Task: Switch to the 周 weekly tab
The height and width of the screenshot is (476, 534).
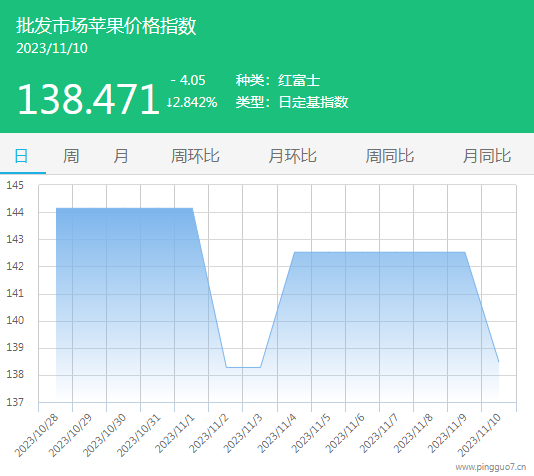Action: point(71,156)
